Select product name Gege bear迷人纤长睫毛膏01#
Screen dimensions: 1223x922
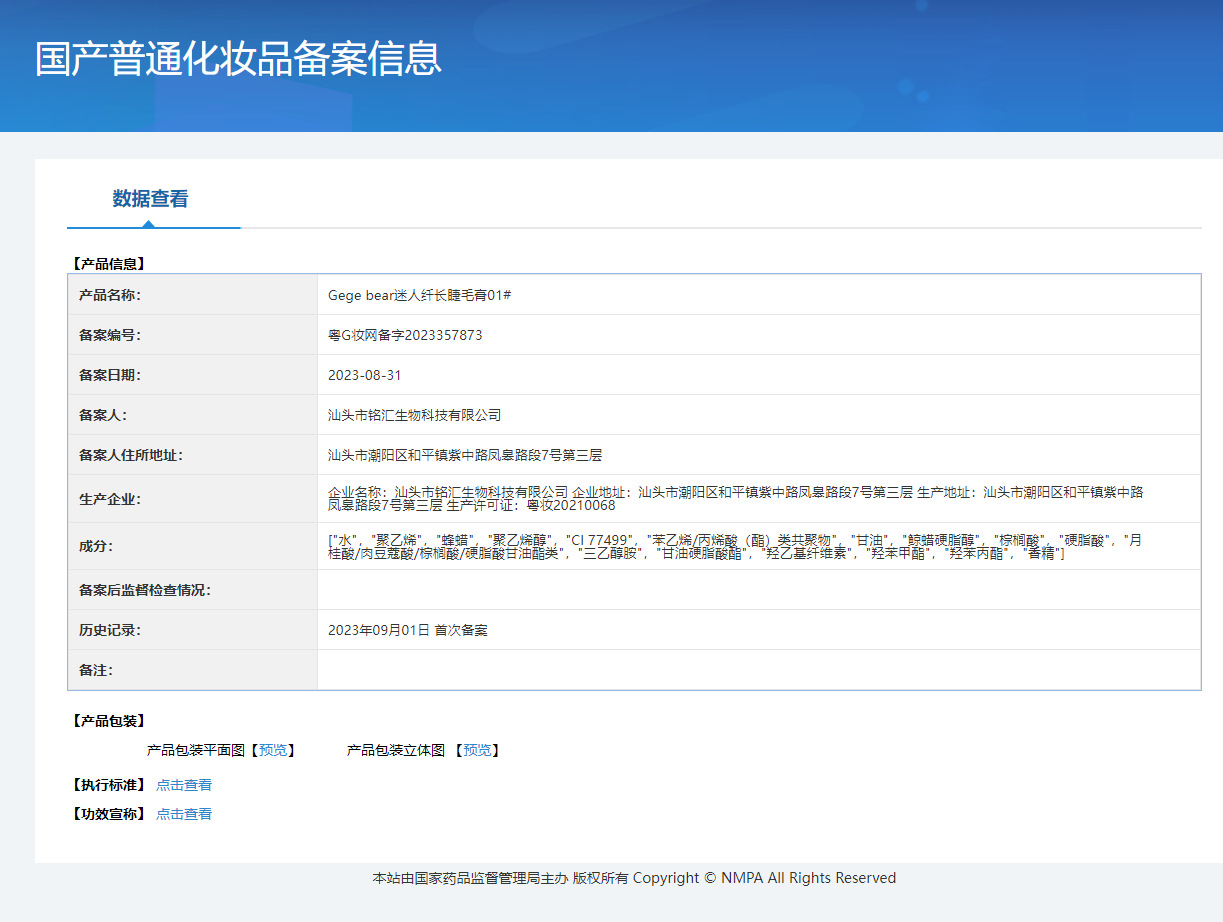(x=420, y=296)
